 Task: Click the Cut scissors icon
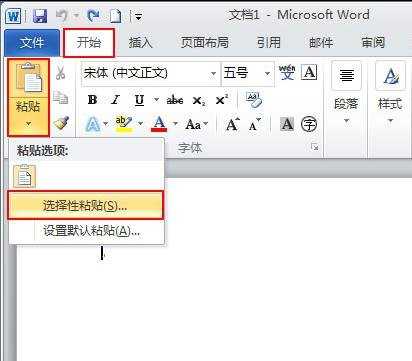tap(60, 73)
